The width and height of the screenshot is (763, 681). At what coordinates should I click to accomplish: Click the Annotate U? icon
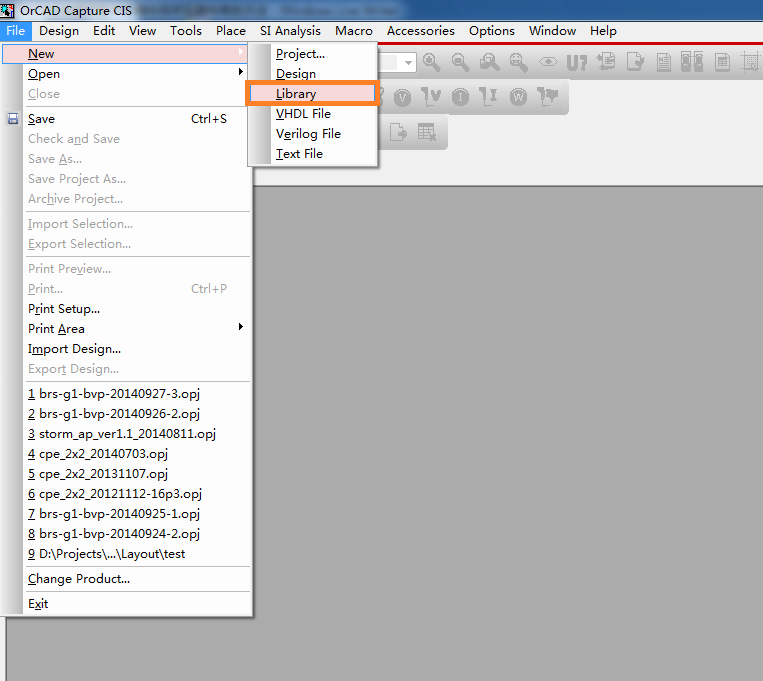(577, 62)
